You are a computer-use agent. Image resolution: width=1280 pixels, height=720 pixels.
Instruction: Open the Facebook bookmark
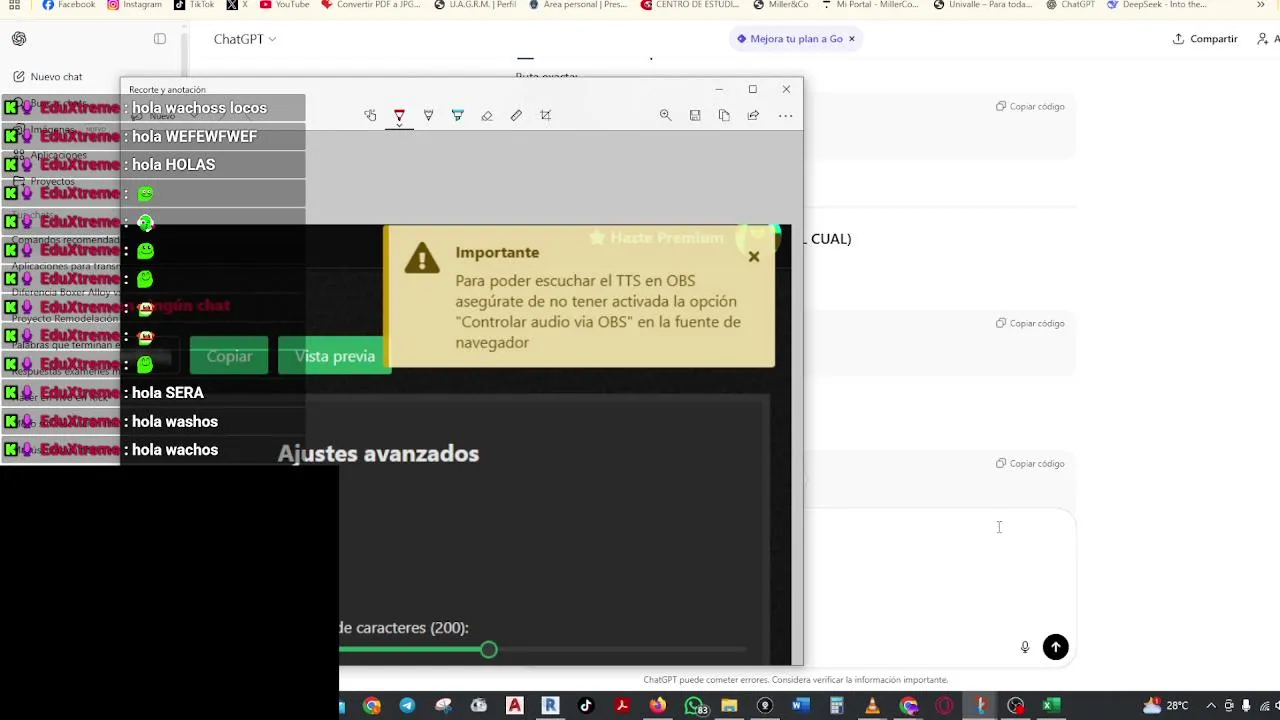click(69, 5)
